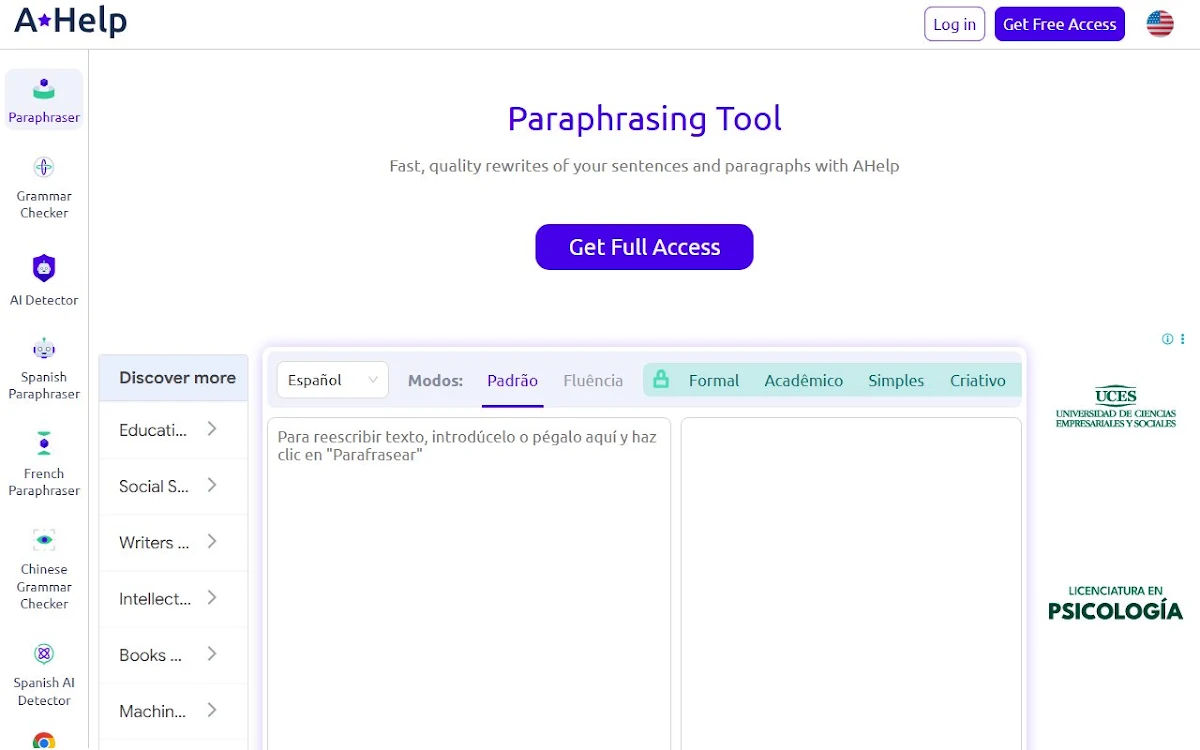This screenshot has width=1200, height=750.
Task: Click the Licenciatura en Psicología ad
Action: [1116, 603]
